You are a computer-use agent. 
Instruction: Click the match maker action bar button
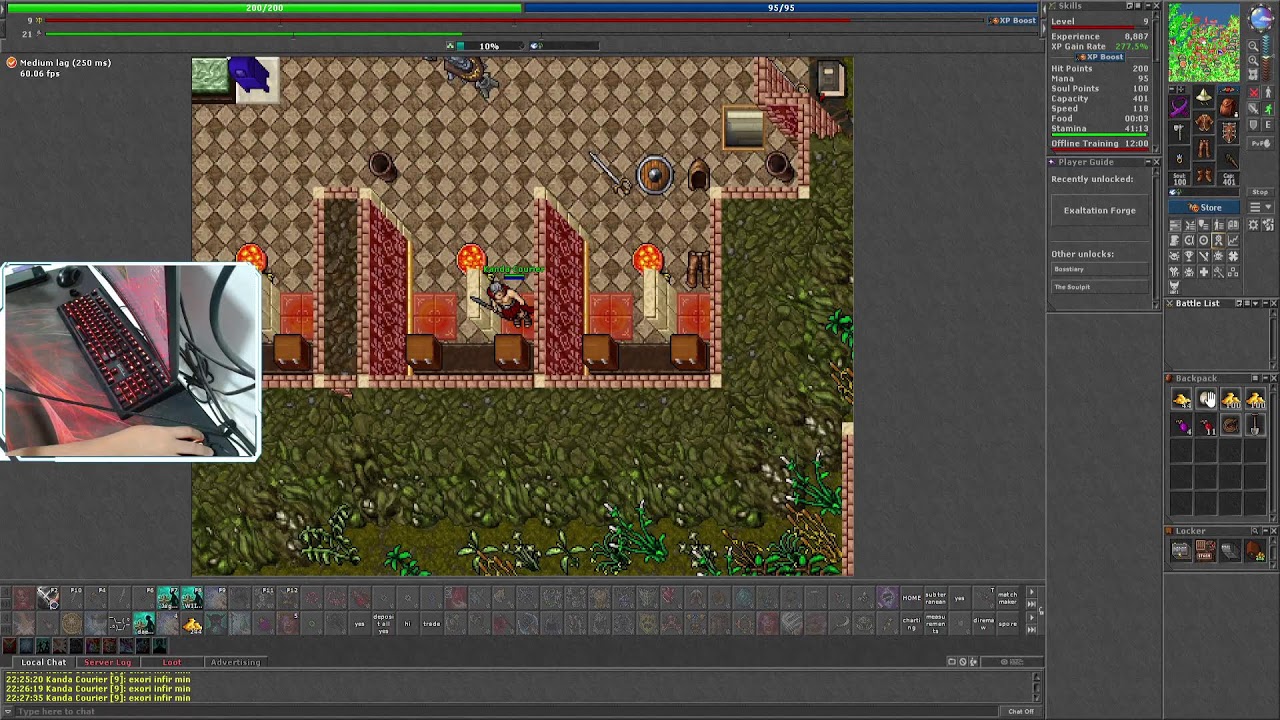[x=1008, y=598]
